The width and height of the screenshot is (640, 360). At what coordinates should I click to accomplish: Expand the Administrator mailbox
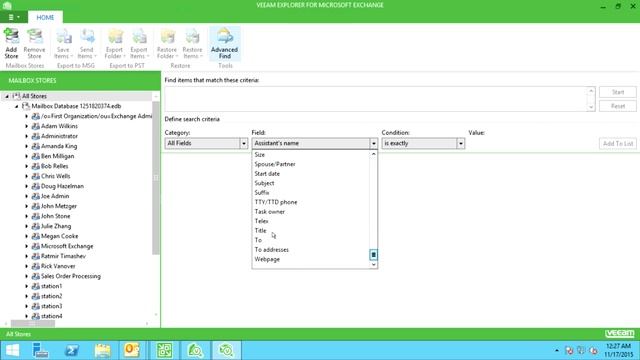[27, 136]
